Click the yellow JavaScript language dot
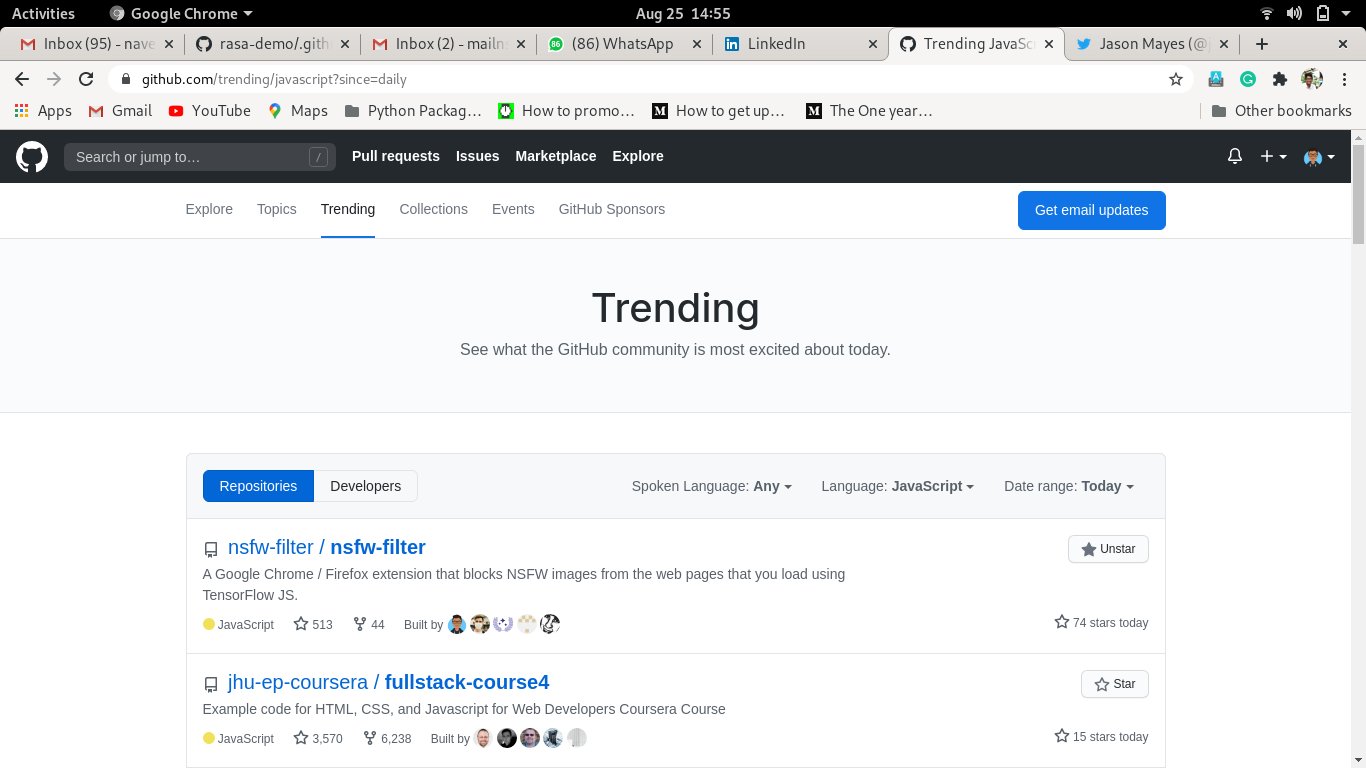 click(x=208, y=624)
